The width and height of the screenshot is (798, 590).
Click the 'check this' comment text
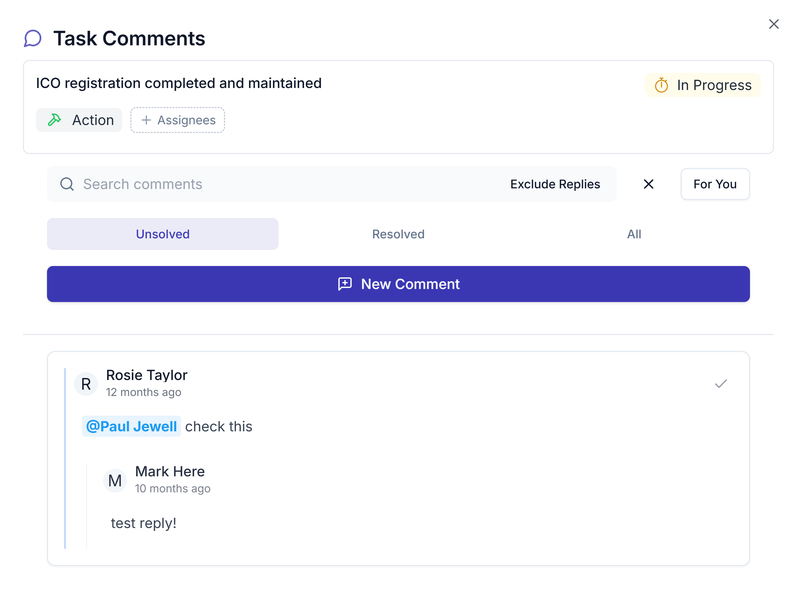[219, 427]
